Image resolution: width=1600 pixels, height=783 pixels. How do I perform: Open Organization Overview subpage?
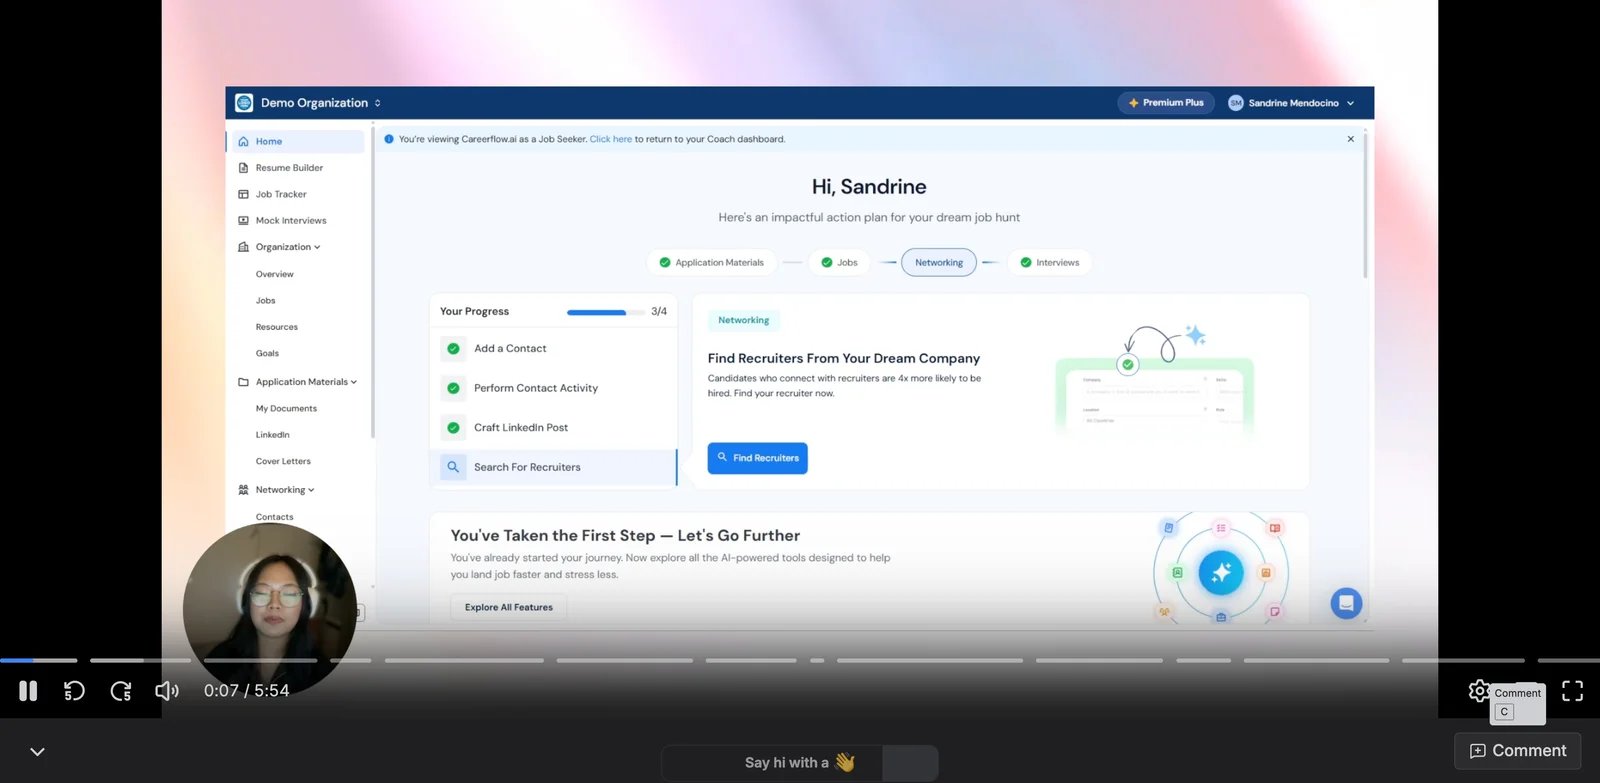(x=275, y=274)
